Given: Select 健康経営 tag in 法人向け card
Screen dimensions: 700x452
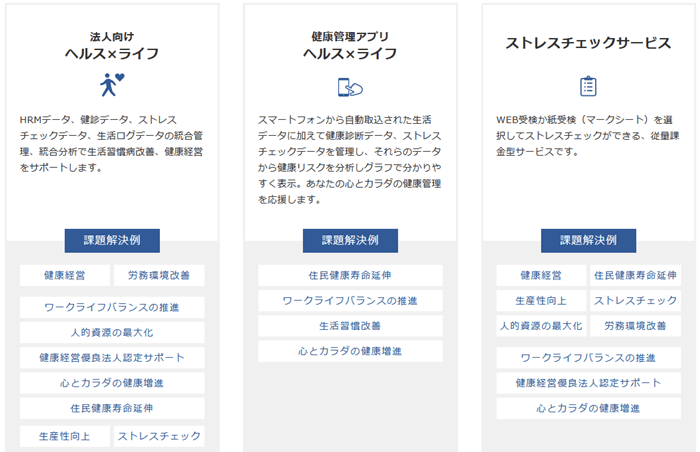Looking at the screenshot, I should pyautogui.click(x=64, y=275).
